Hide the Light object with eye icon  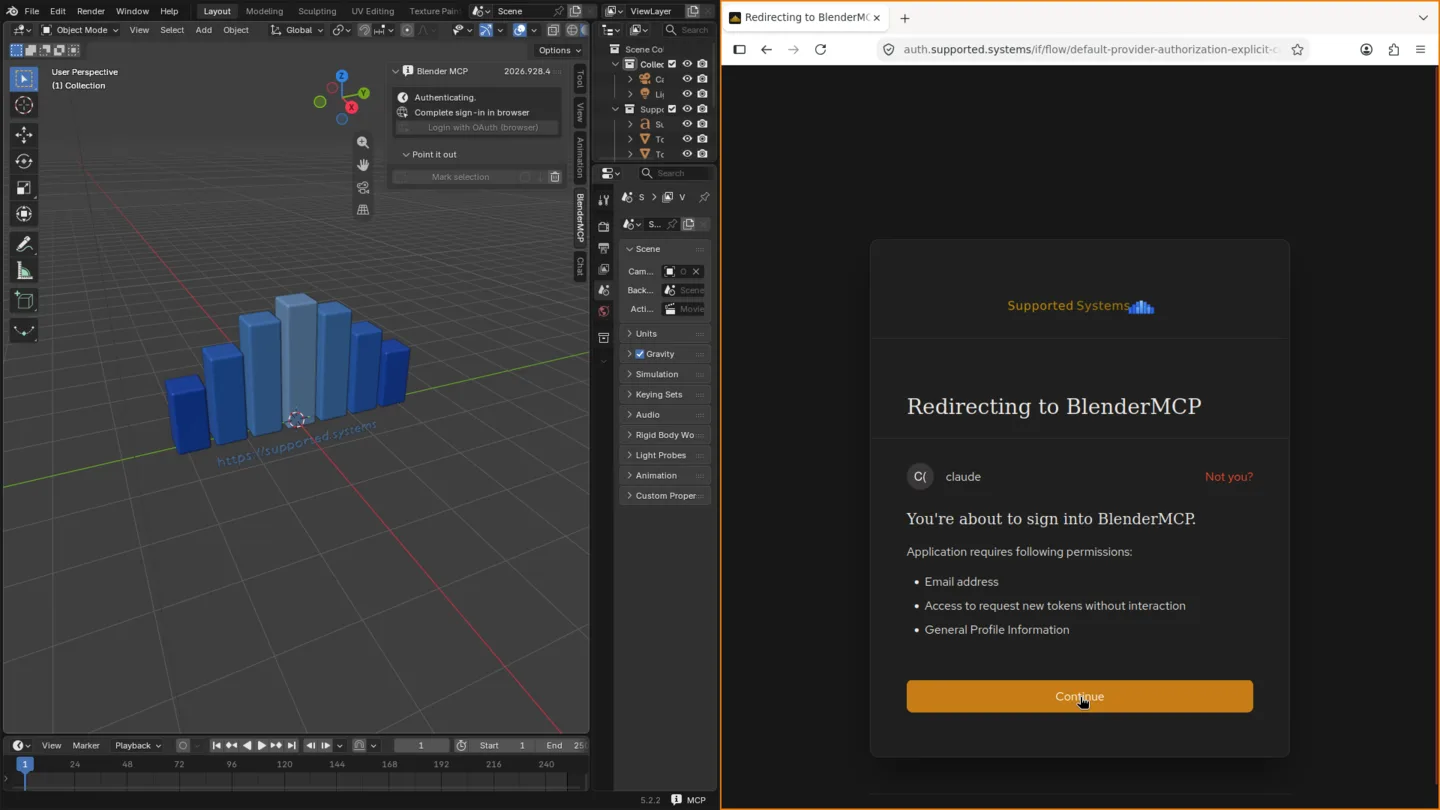pos(687,94)
